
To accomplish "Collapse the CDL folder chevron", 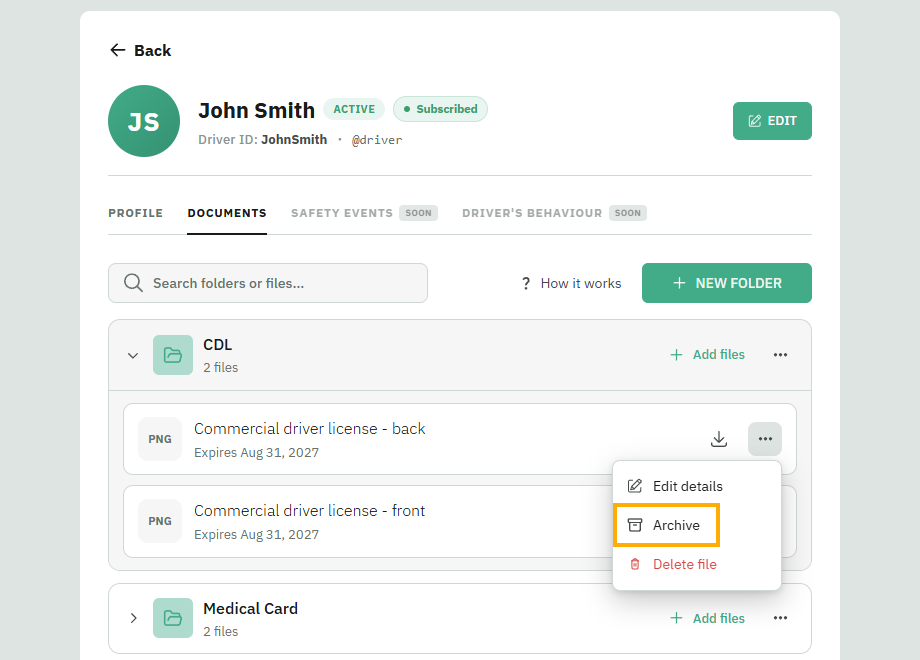I will 133,356.
